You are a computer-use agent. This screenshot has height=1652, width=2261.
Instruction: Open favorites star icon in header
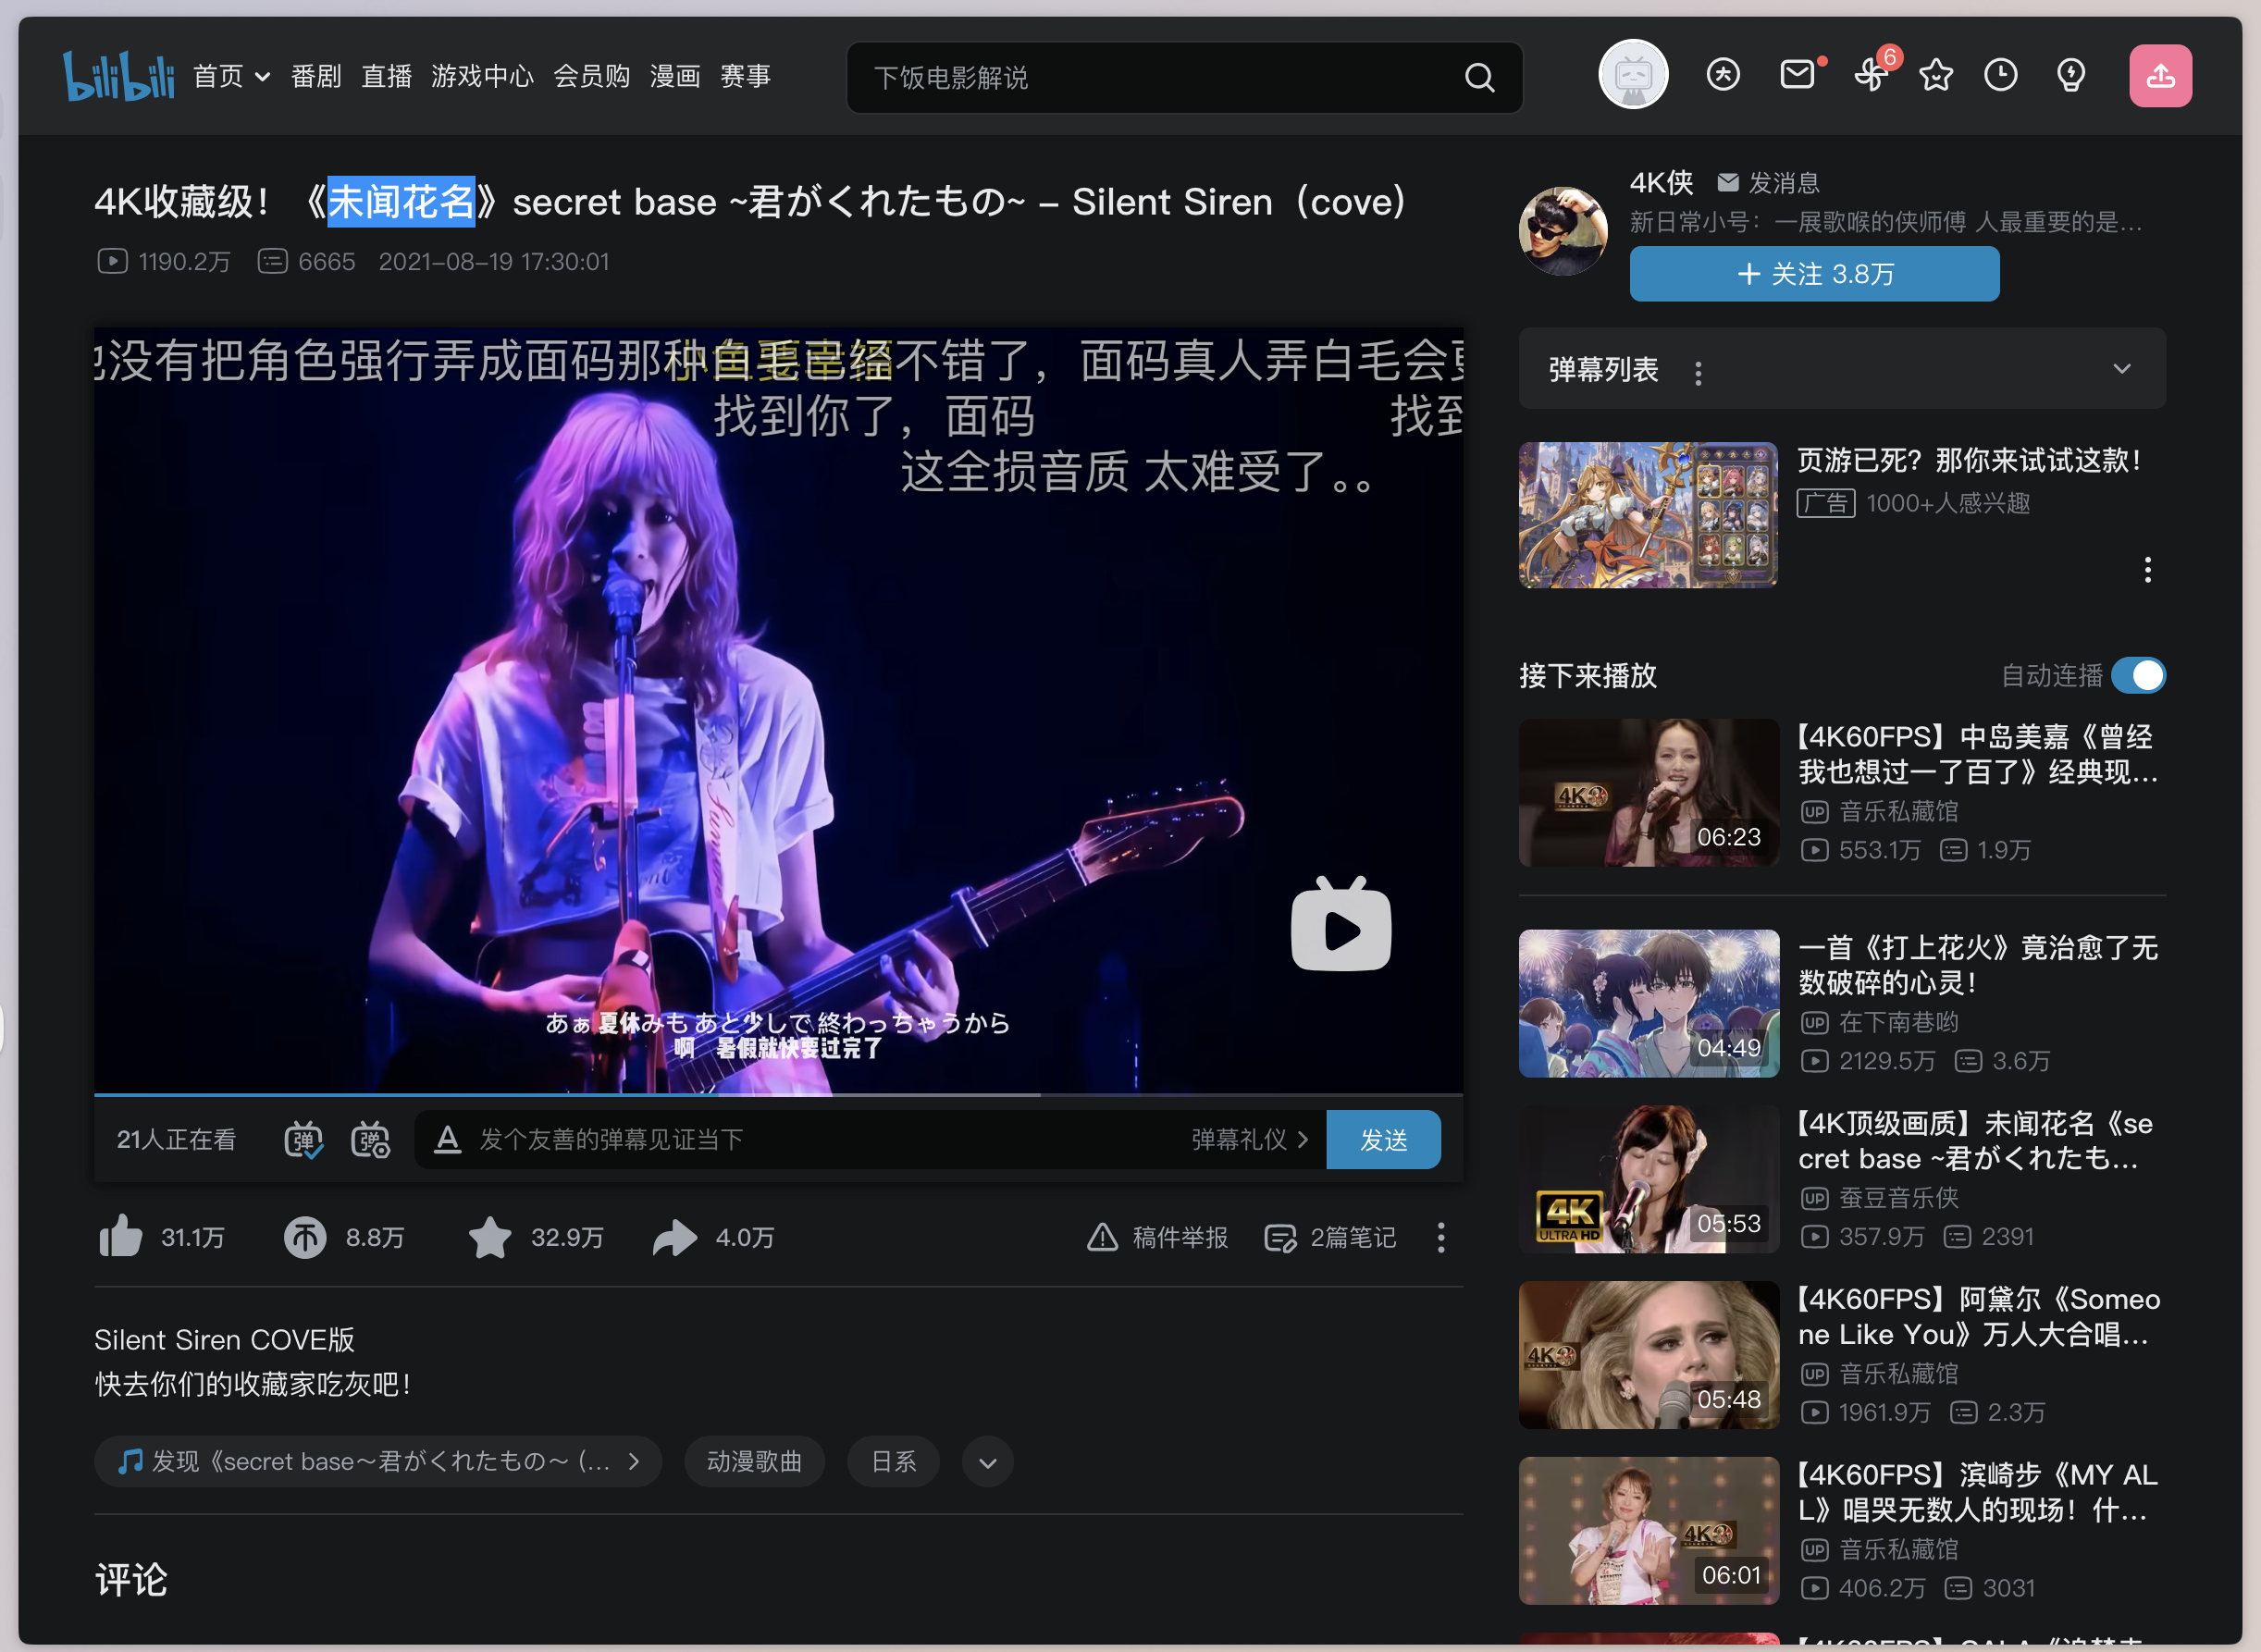point(1936,74)
